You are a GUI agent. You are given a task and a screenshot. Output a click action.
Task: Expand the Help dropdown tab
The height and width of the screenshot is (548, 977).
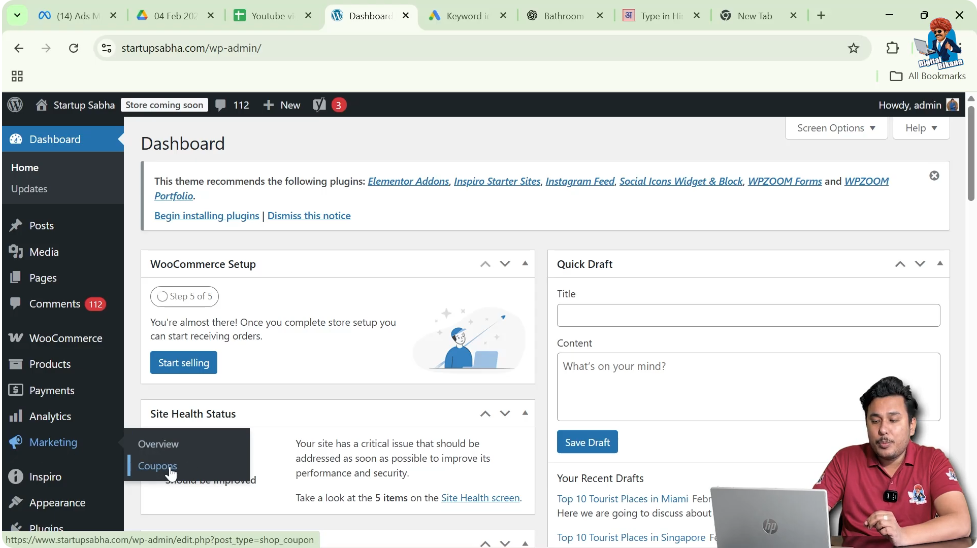921,128
